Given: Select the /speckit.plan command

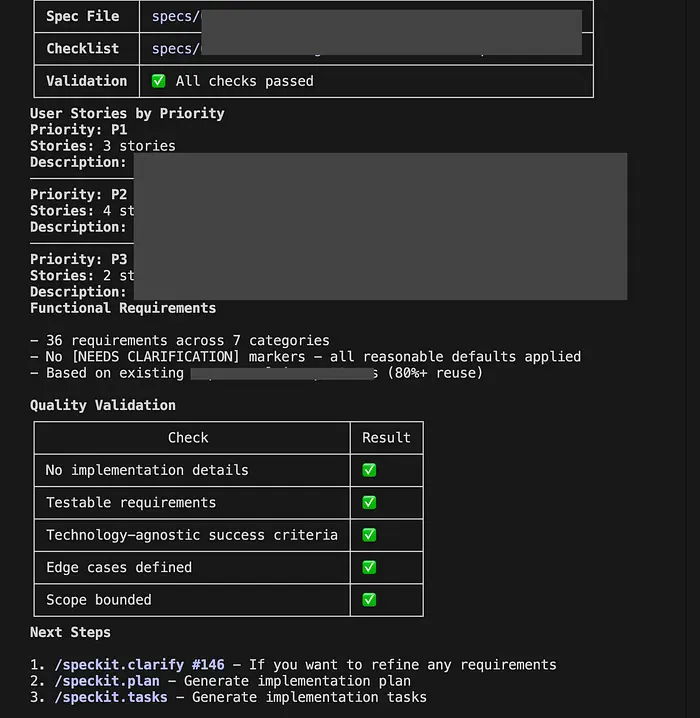Looking at the screenshot, I should pos(106,681).
